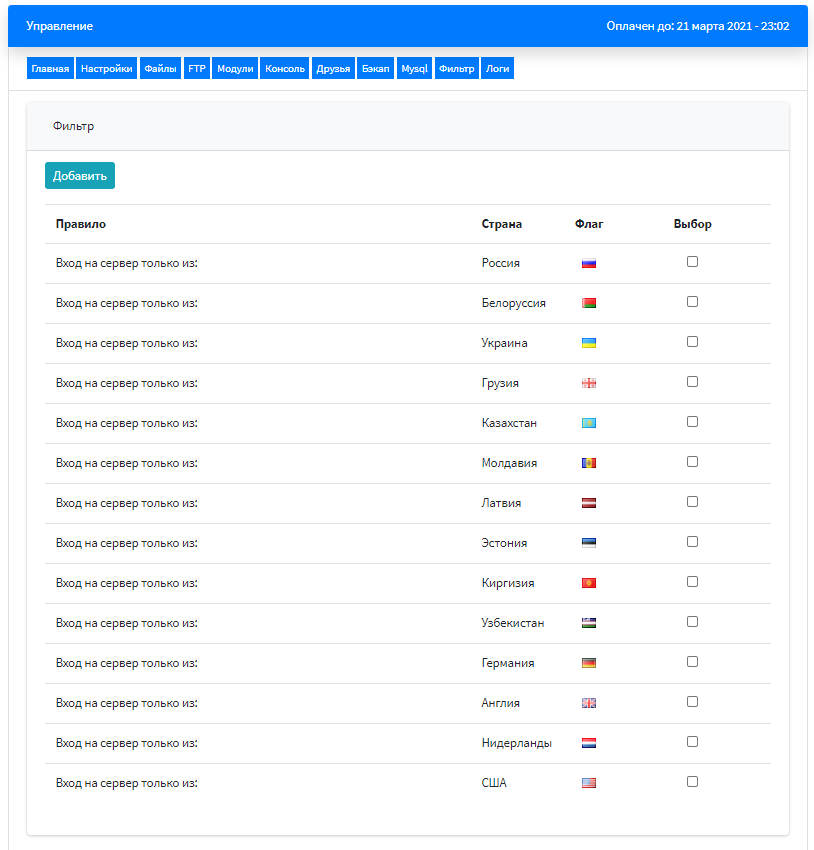Click the Молдавия country name
The width and height of the screenshot is (814, 850).
[509, 463]
